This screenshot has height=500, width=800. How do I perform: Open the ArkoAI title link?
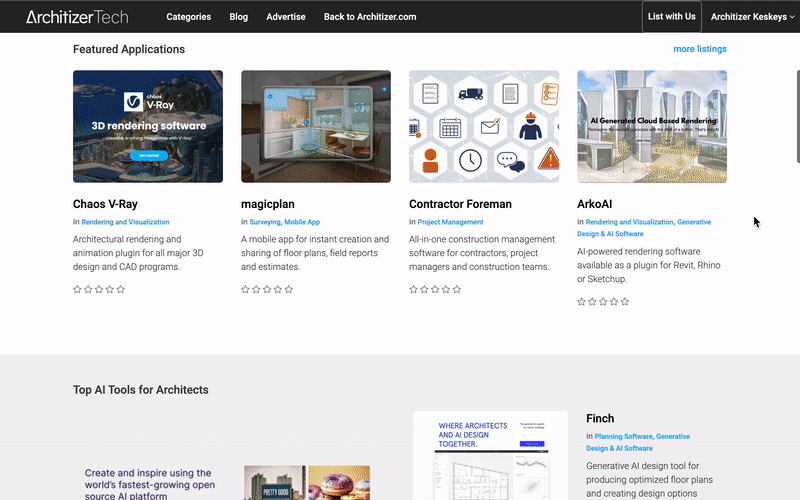point(594,204)
